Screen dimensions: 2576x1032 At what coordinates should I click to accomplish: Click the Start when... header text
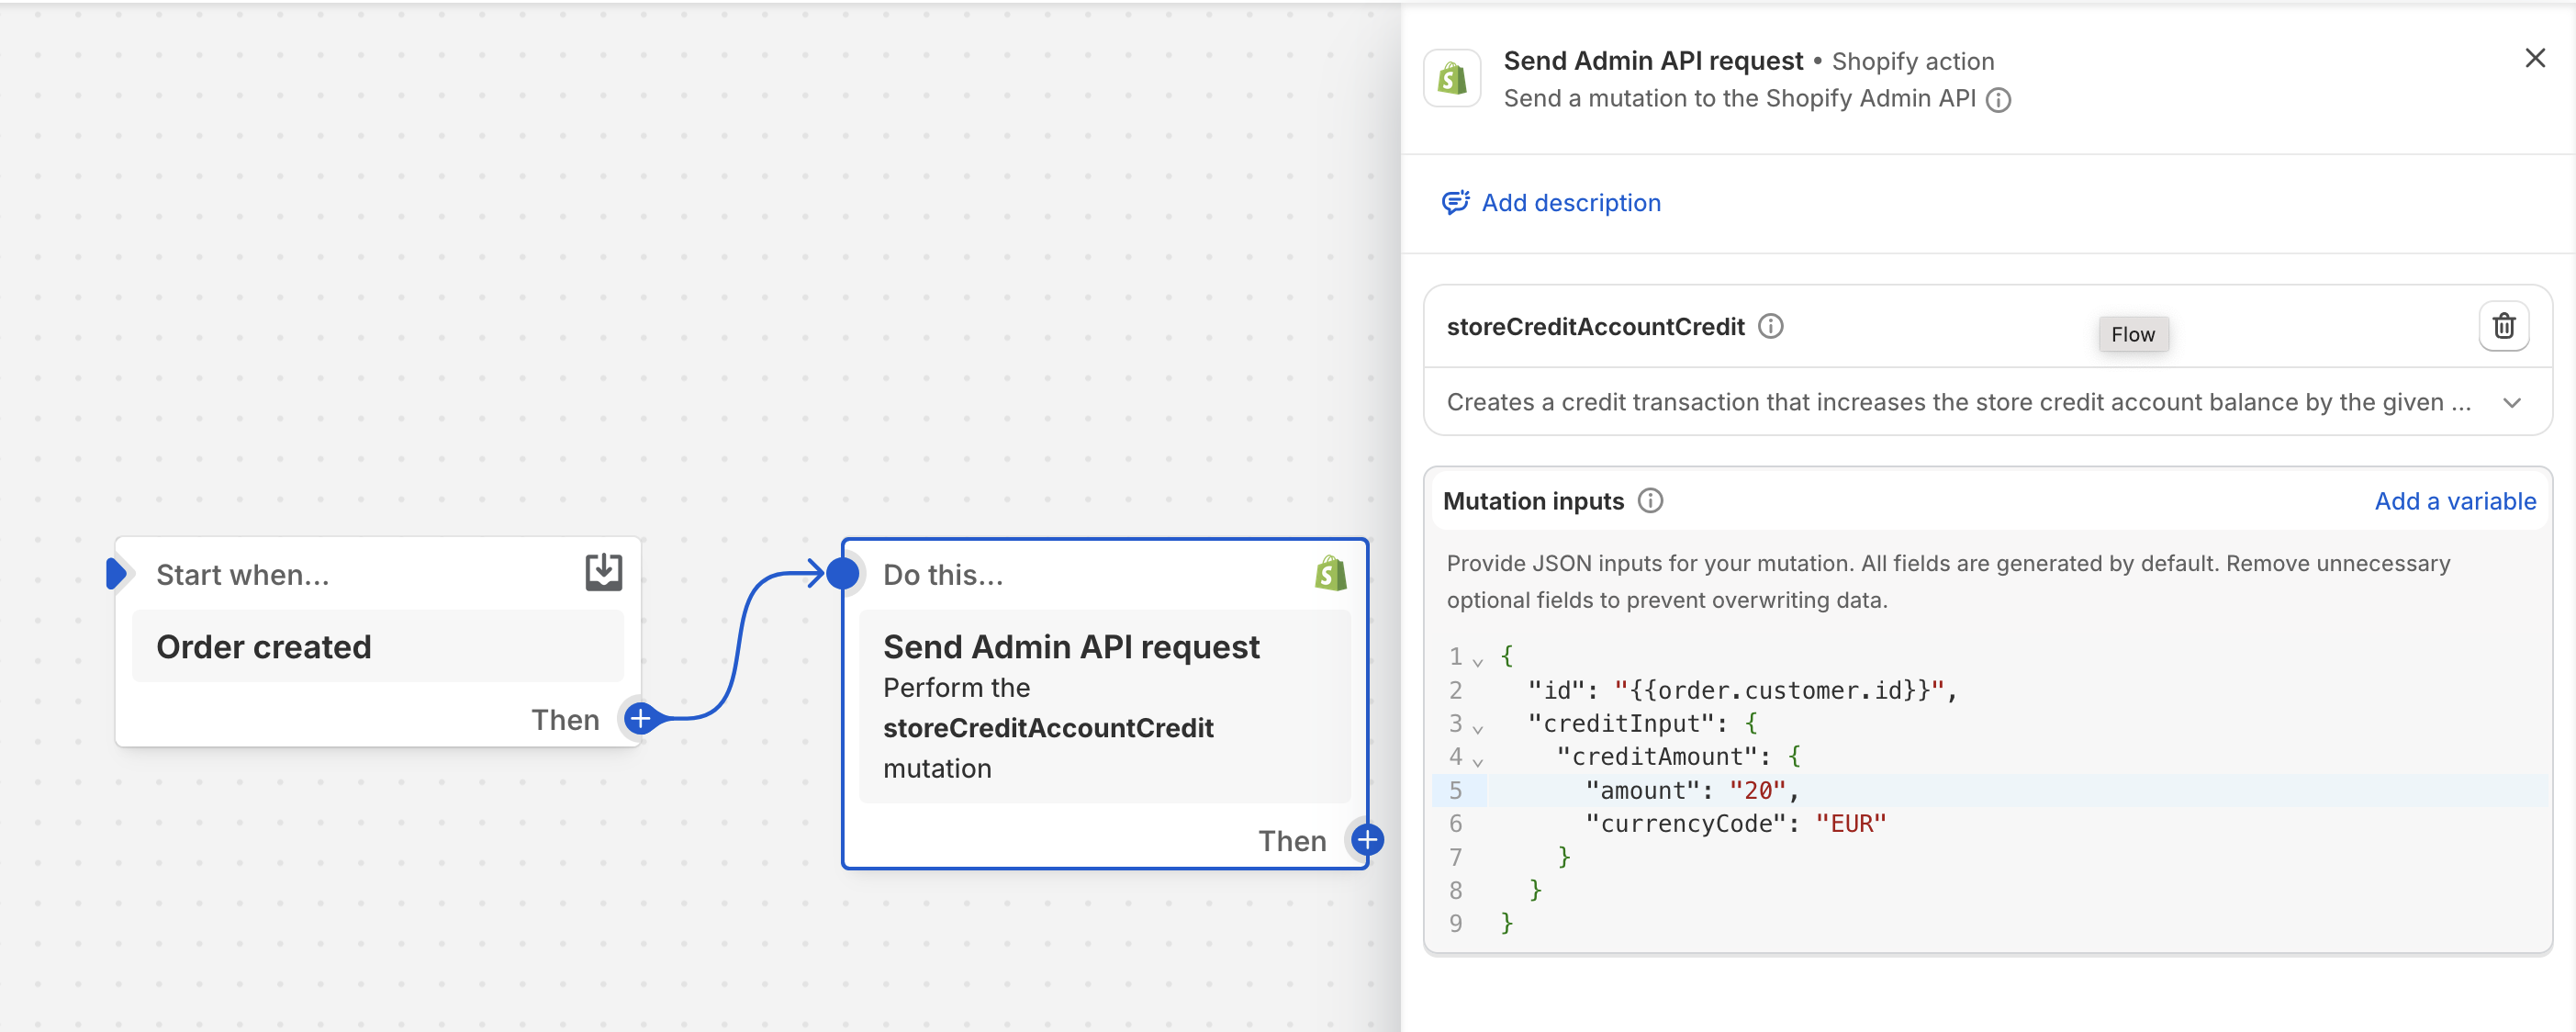click(x=242, y=575)
